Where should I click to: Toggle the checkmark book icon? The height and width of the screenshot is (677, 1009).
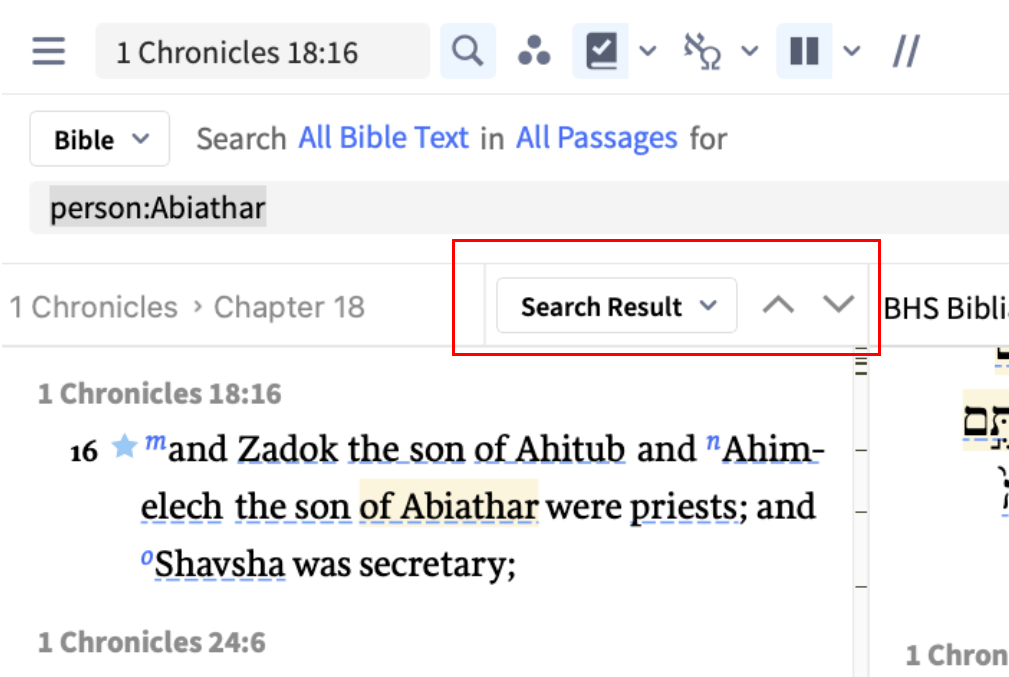(x=601, y=51)
